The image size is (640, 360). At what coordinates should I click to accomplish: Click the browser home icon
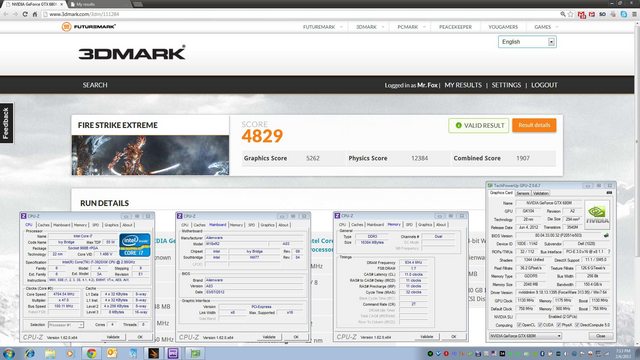tap(35, 14)
